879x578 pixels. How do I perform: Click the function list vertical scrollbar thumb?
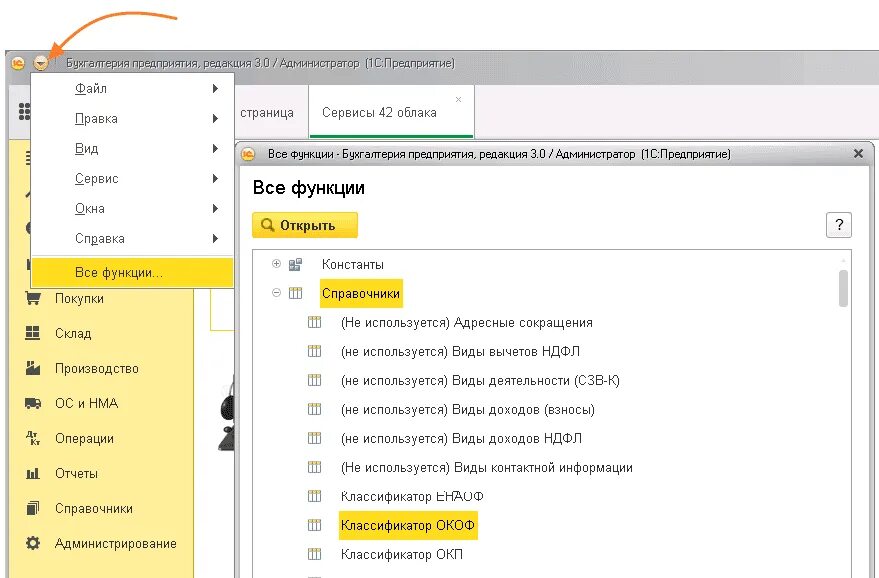coord(843,288)
